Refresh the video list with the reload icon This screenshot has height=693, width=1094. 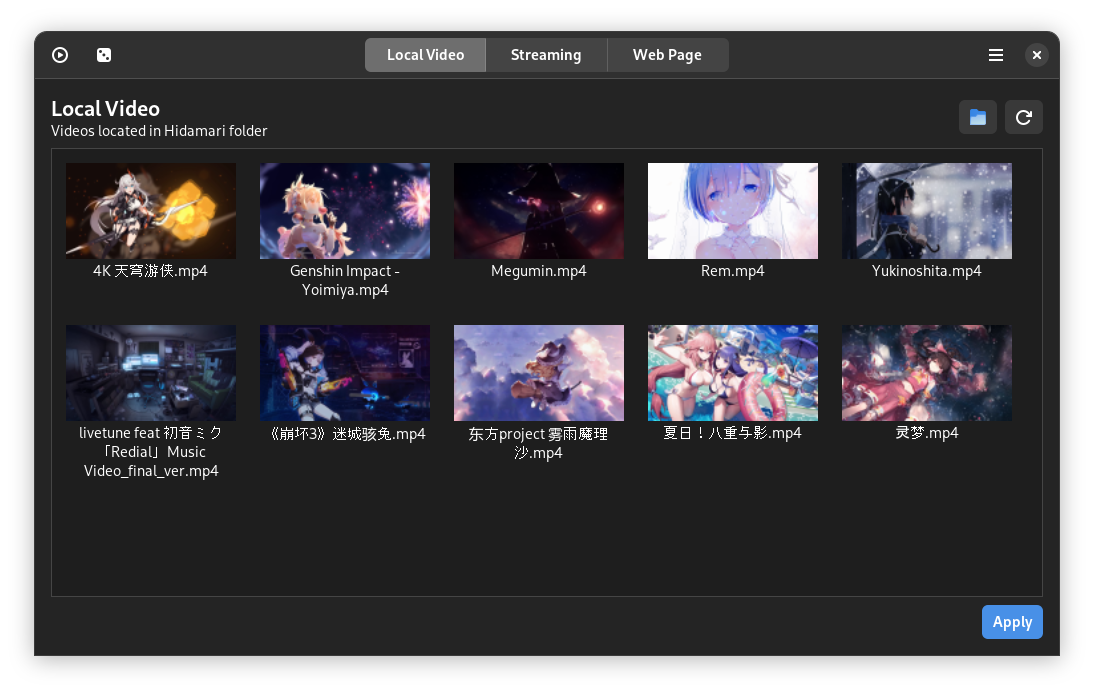pos(1024,117)
